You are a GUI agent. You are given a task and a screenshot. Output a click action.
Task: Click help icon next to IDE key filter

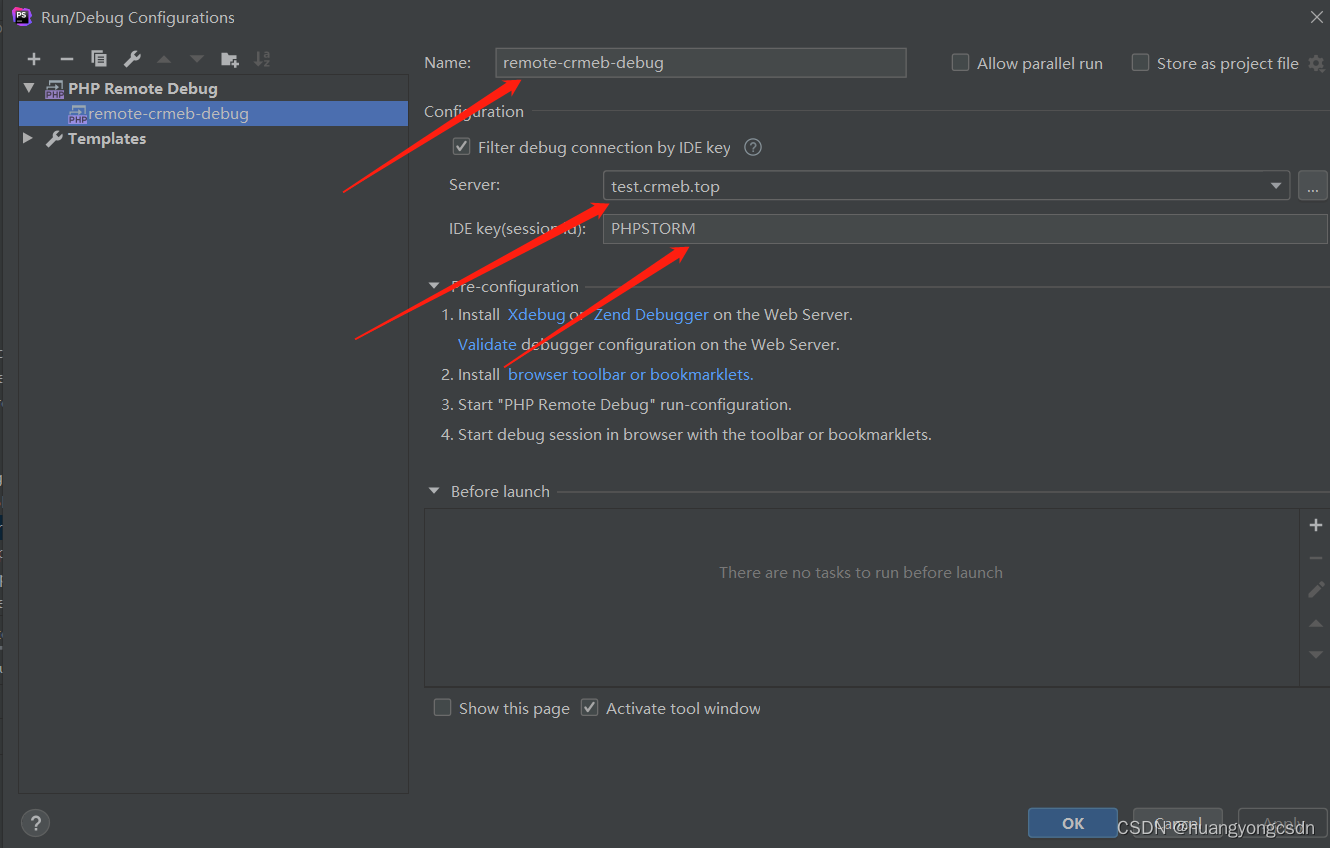coord(753,147)
